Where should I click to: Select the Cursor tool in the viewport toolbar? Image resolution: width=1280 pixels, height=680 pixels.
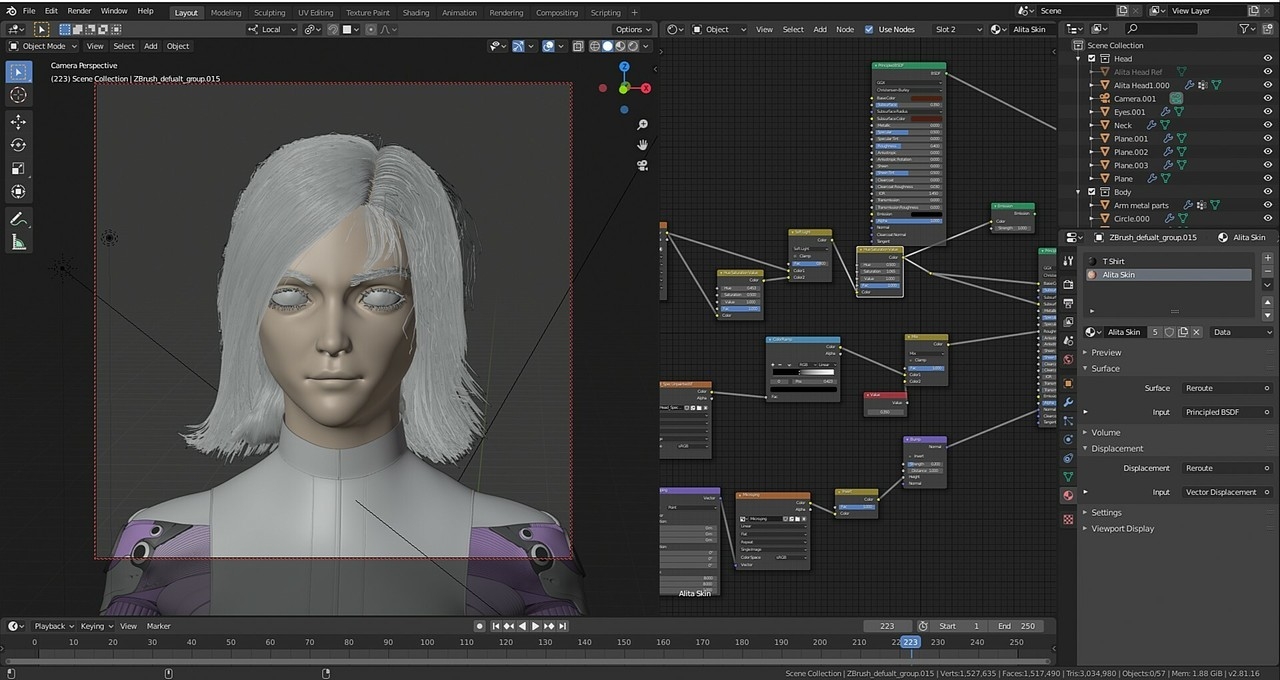point(18,95)
